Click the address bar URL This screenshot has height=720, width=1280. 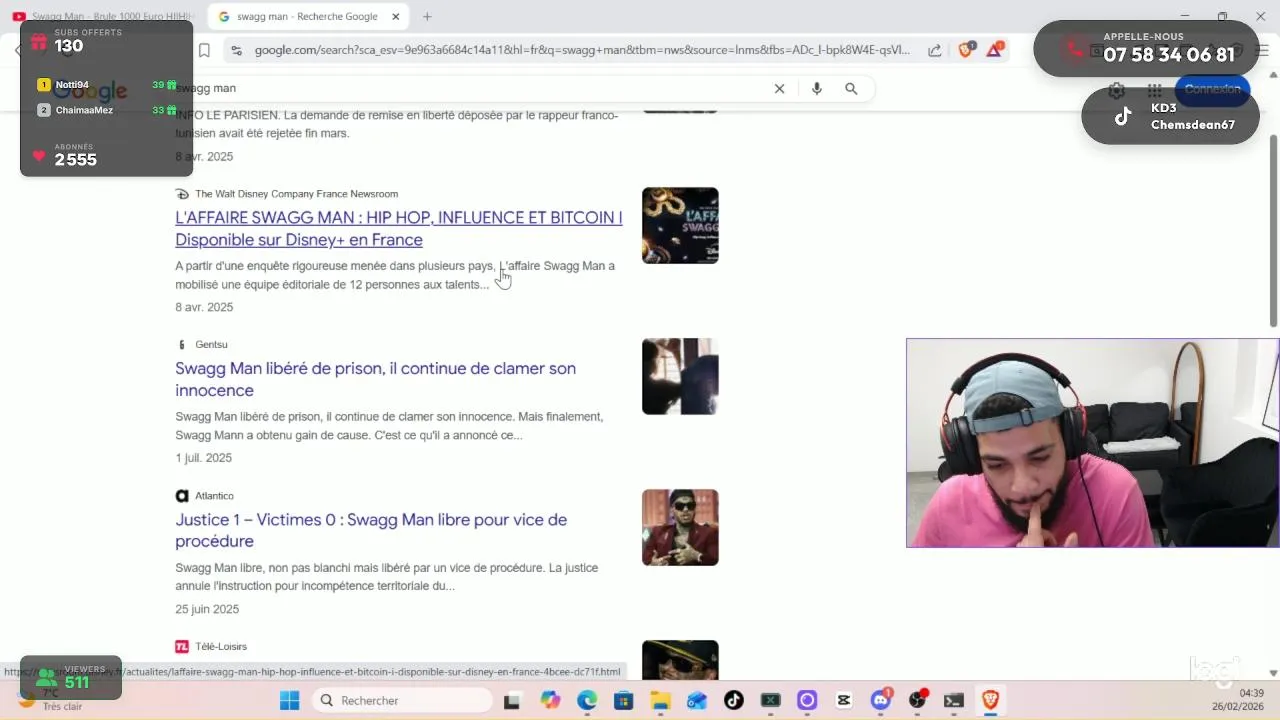582,50
